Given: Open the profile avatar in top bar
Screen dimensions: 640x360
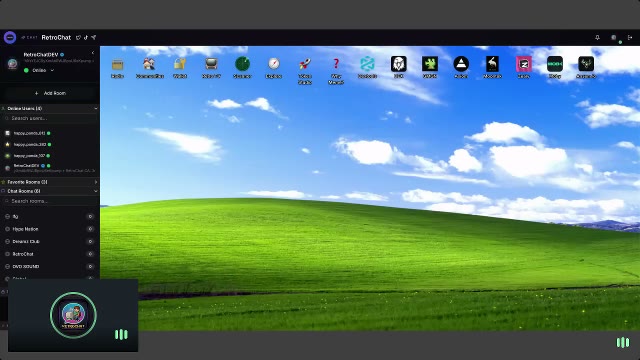Looking at the screenshot, I should pos(614,38).
